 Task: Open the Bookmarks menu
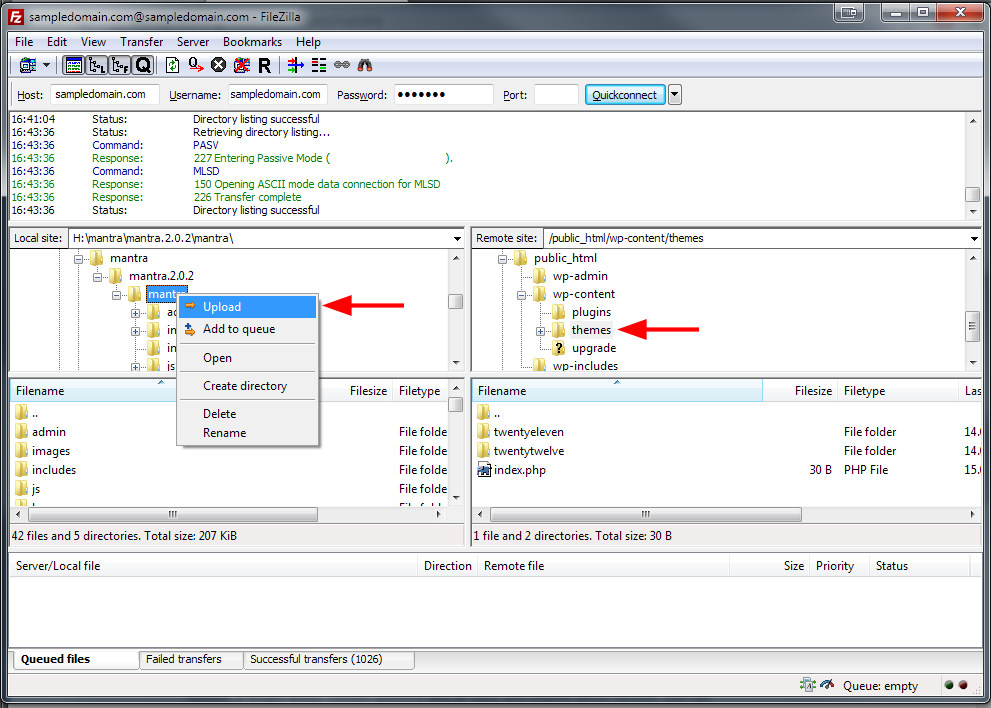(252, 42)
